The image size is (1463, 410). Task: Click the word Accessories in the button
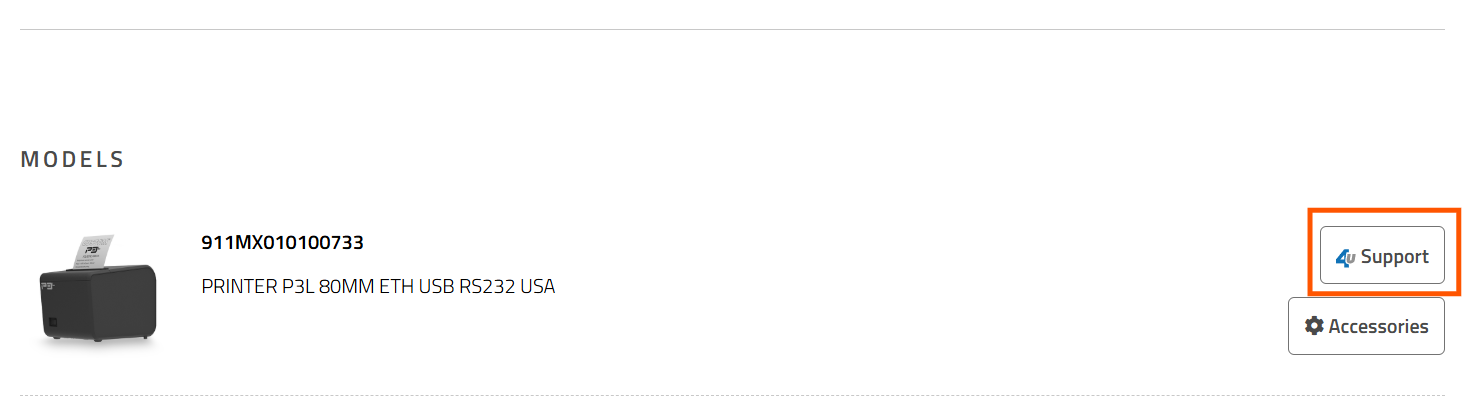1378,326
